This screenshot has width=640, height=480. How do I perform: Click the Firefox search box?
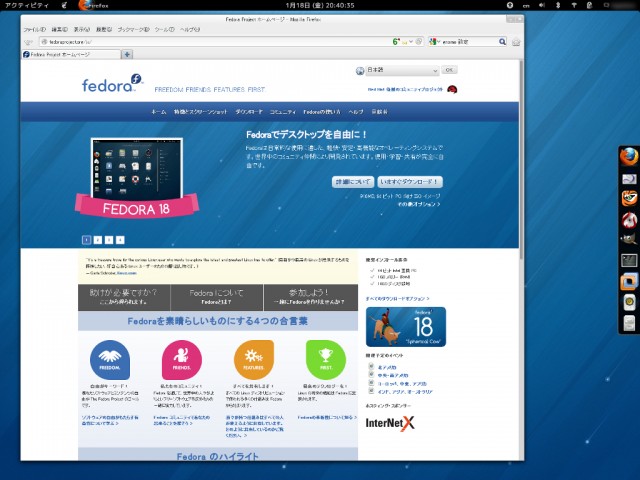click(469, 42)
